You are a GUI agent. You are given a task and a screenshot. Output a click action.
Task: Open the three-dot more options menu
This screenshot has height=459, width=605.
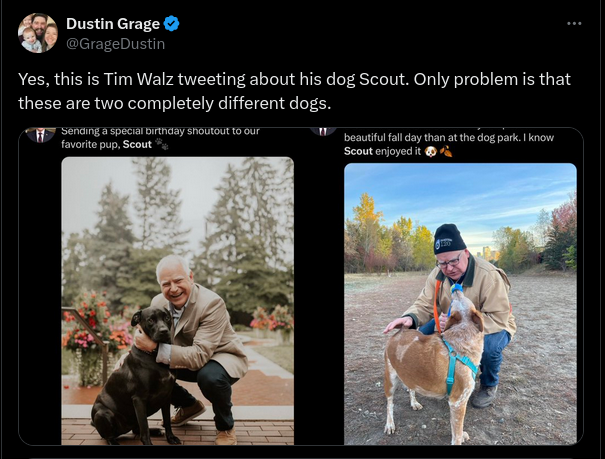point(574,24)
